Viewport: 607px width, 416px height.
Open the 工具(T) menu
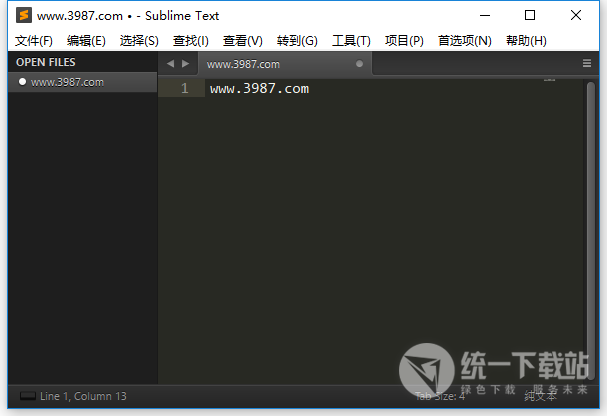tap(351, 41)
